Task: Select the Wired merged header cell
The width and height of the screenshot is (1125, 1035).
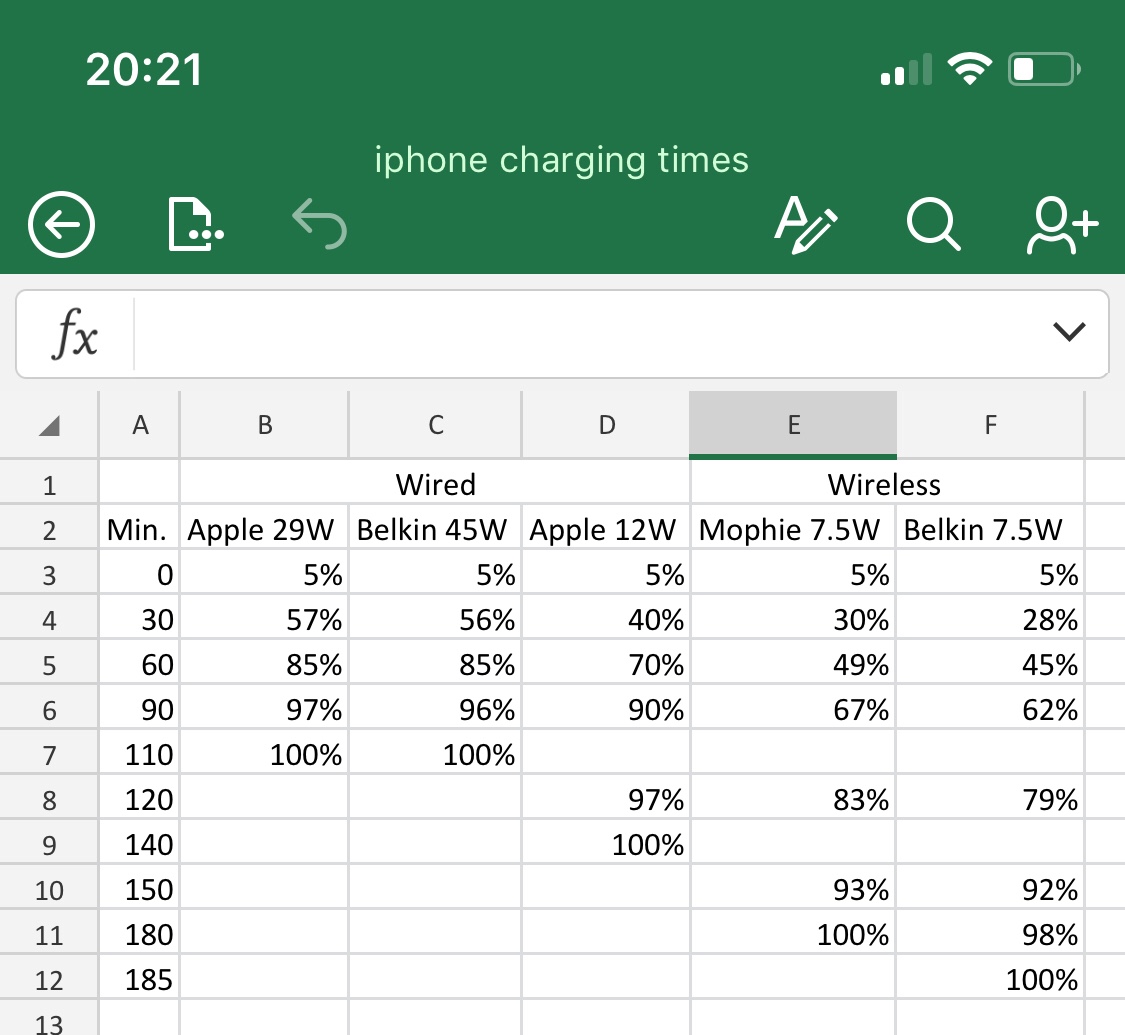Action: [435, 484]
